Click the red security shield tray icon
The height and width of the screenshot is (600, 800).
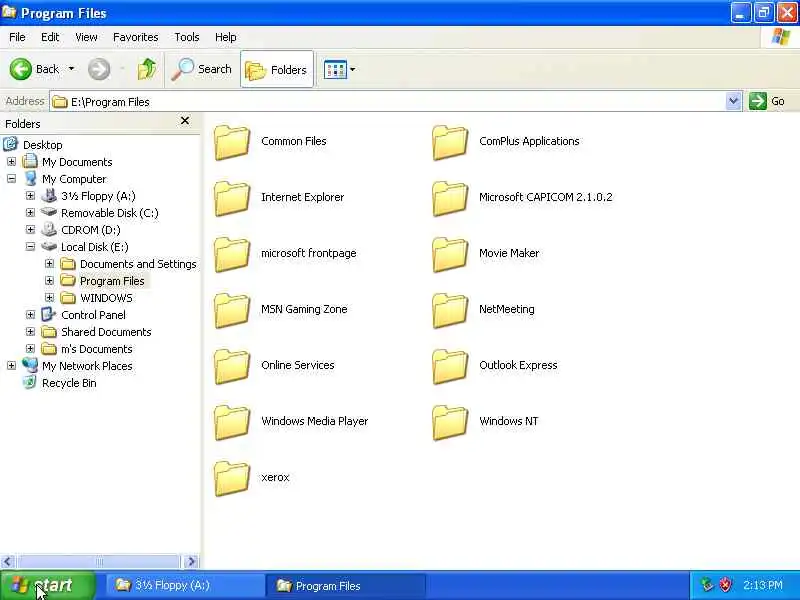click(x=725, y=585)
